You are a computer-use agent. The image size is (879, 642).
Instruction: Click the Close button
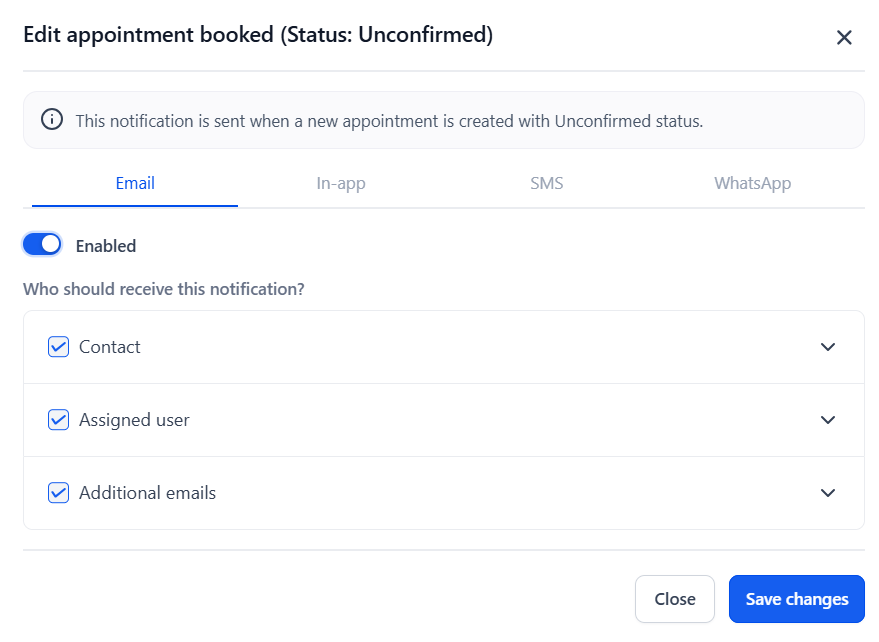[x=674, y=599]
